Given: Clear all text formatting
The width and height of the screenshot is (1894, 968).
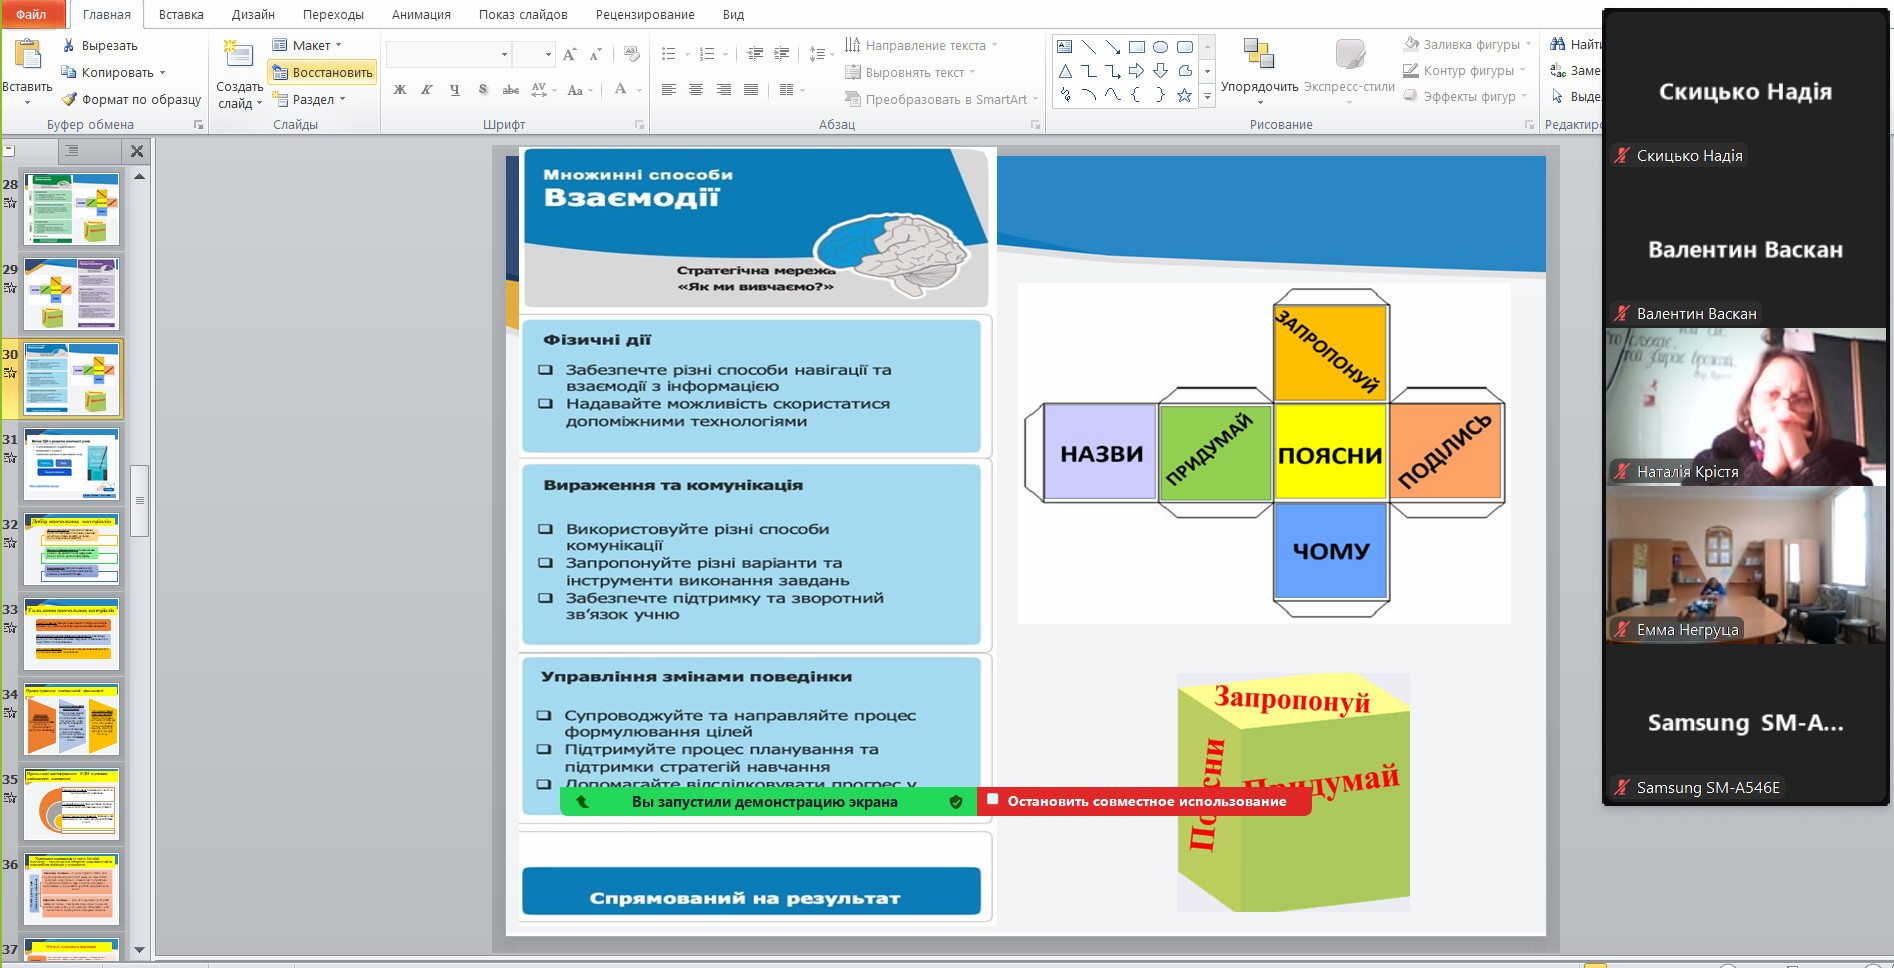Looking at the screenshot, I should pos(631,54).
